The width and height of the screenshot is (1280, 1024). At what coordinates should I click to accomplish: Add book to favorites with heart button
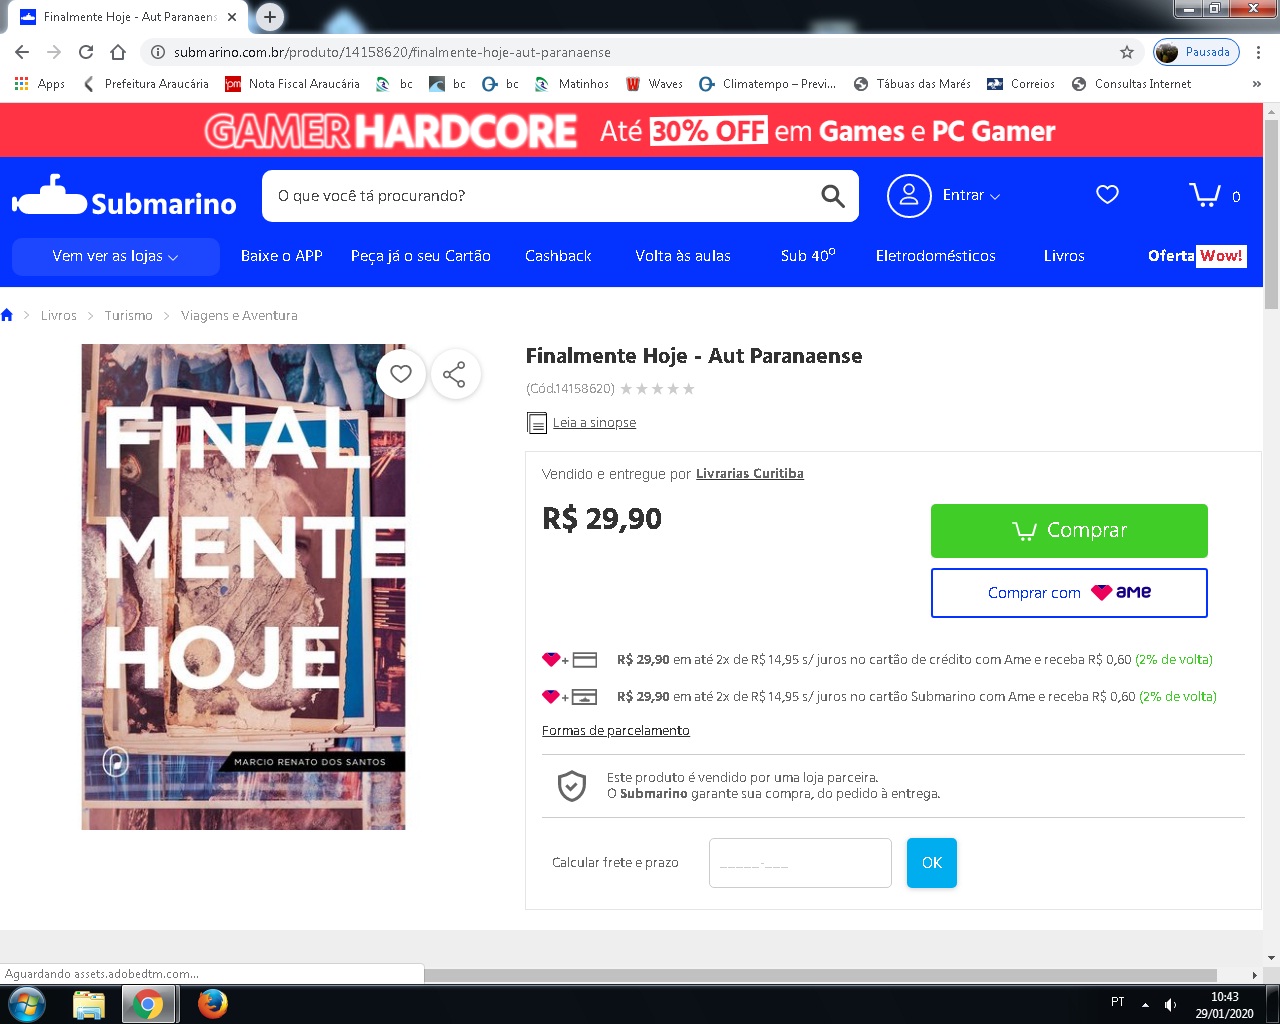click(x=401, y=374)
